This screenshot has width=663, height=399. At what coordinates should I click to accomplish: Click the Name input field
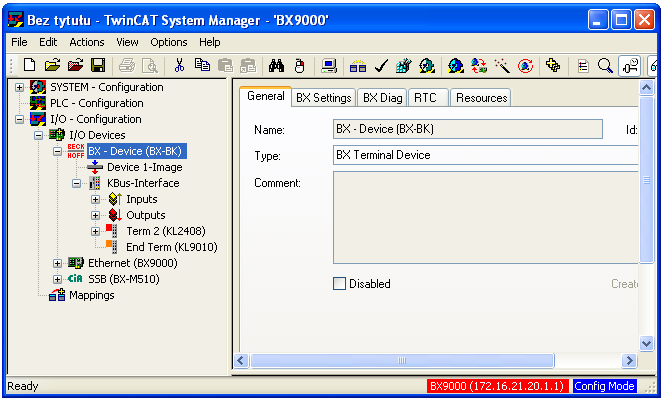(x=468, y=129)
